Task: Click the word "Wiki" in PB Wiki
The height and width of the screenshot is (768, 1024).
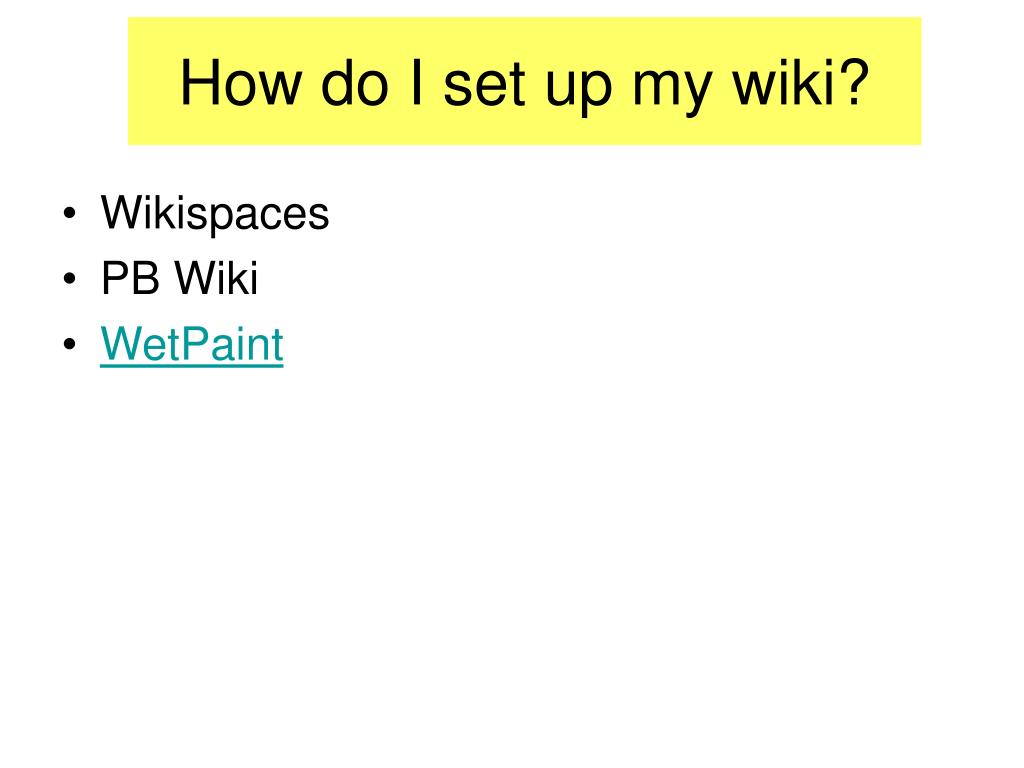Action: click(216, 278)
